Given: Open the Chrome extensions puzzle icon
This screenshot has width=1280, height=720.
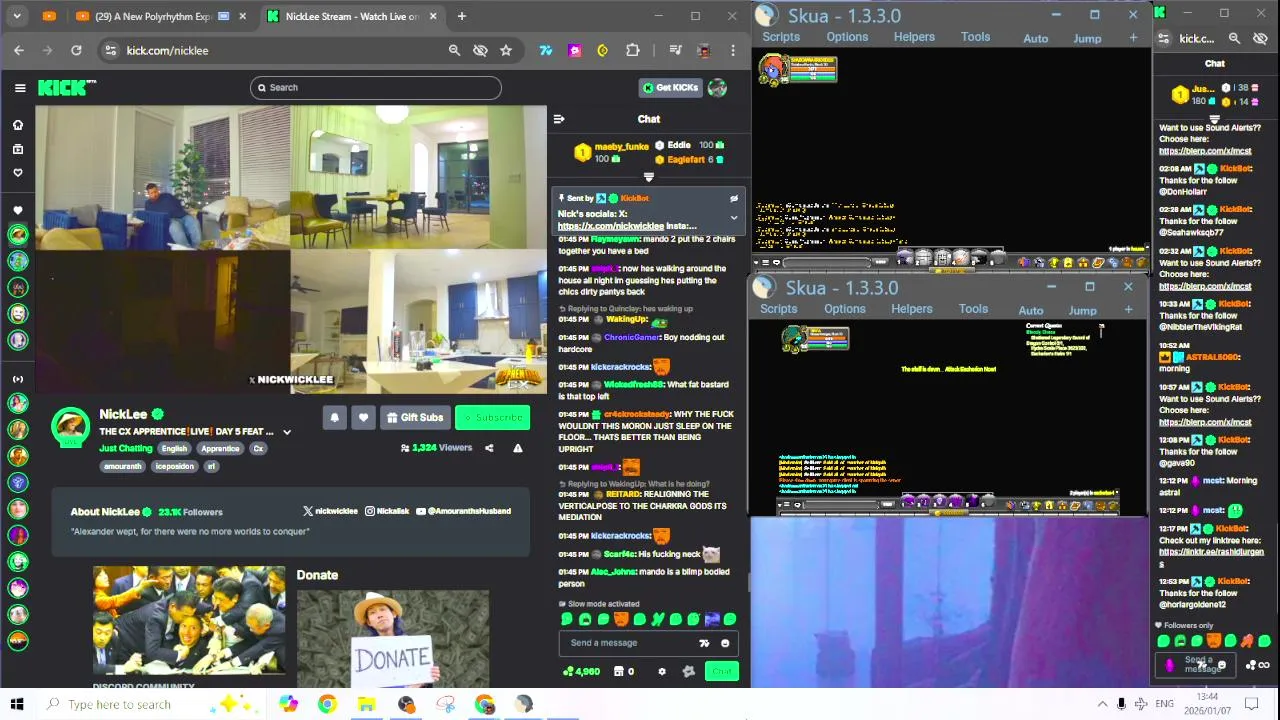Looking at the screenshot, I should pos(632,50).
